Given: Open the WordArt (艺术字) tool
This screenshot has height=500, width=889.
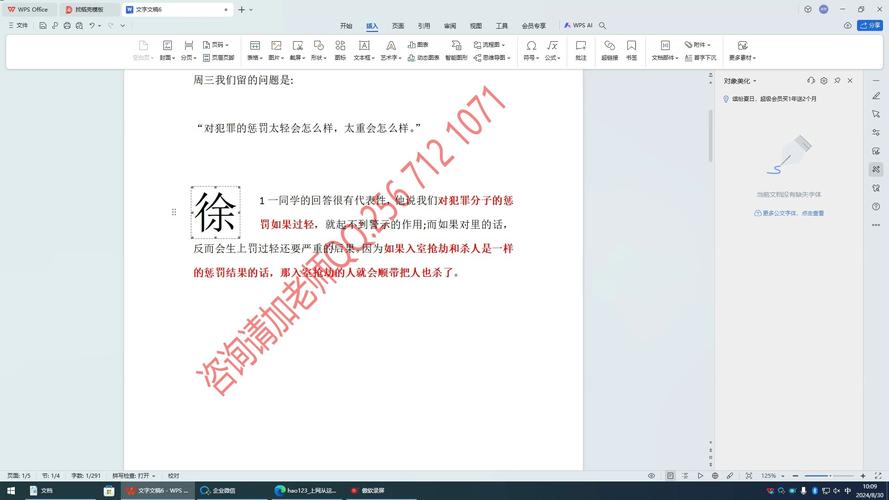Looking at the screenshot, I should click(x=391, y=50).
